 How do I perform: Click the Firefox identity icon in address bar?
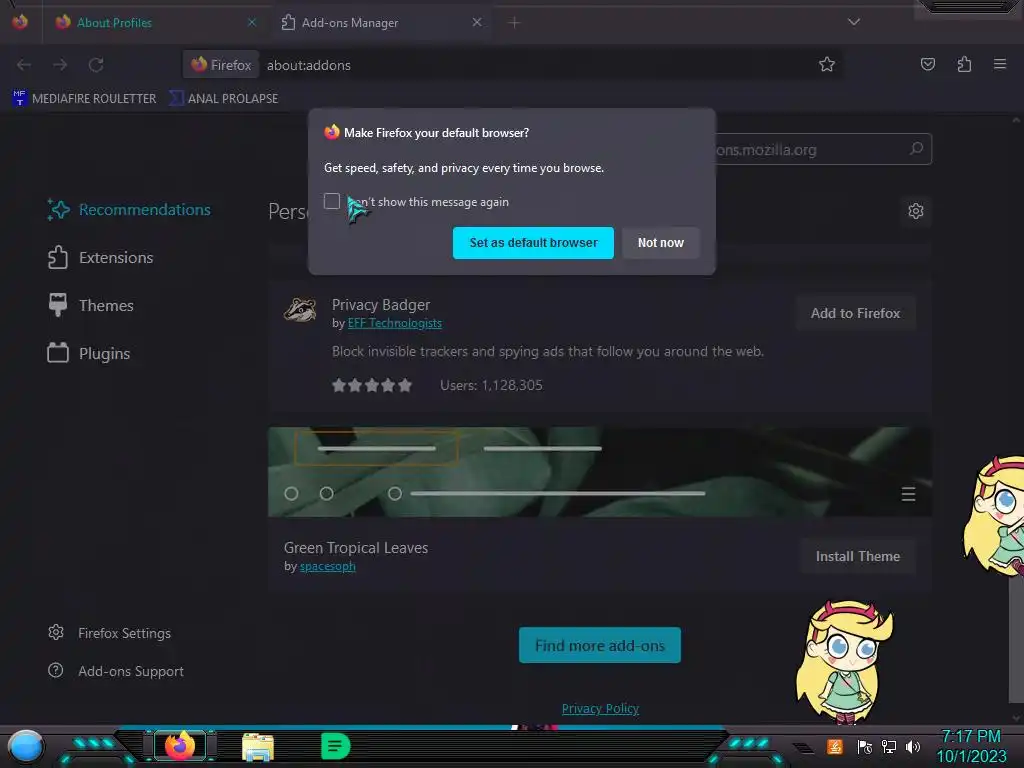tap(221, 65)
